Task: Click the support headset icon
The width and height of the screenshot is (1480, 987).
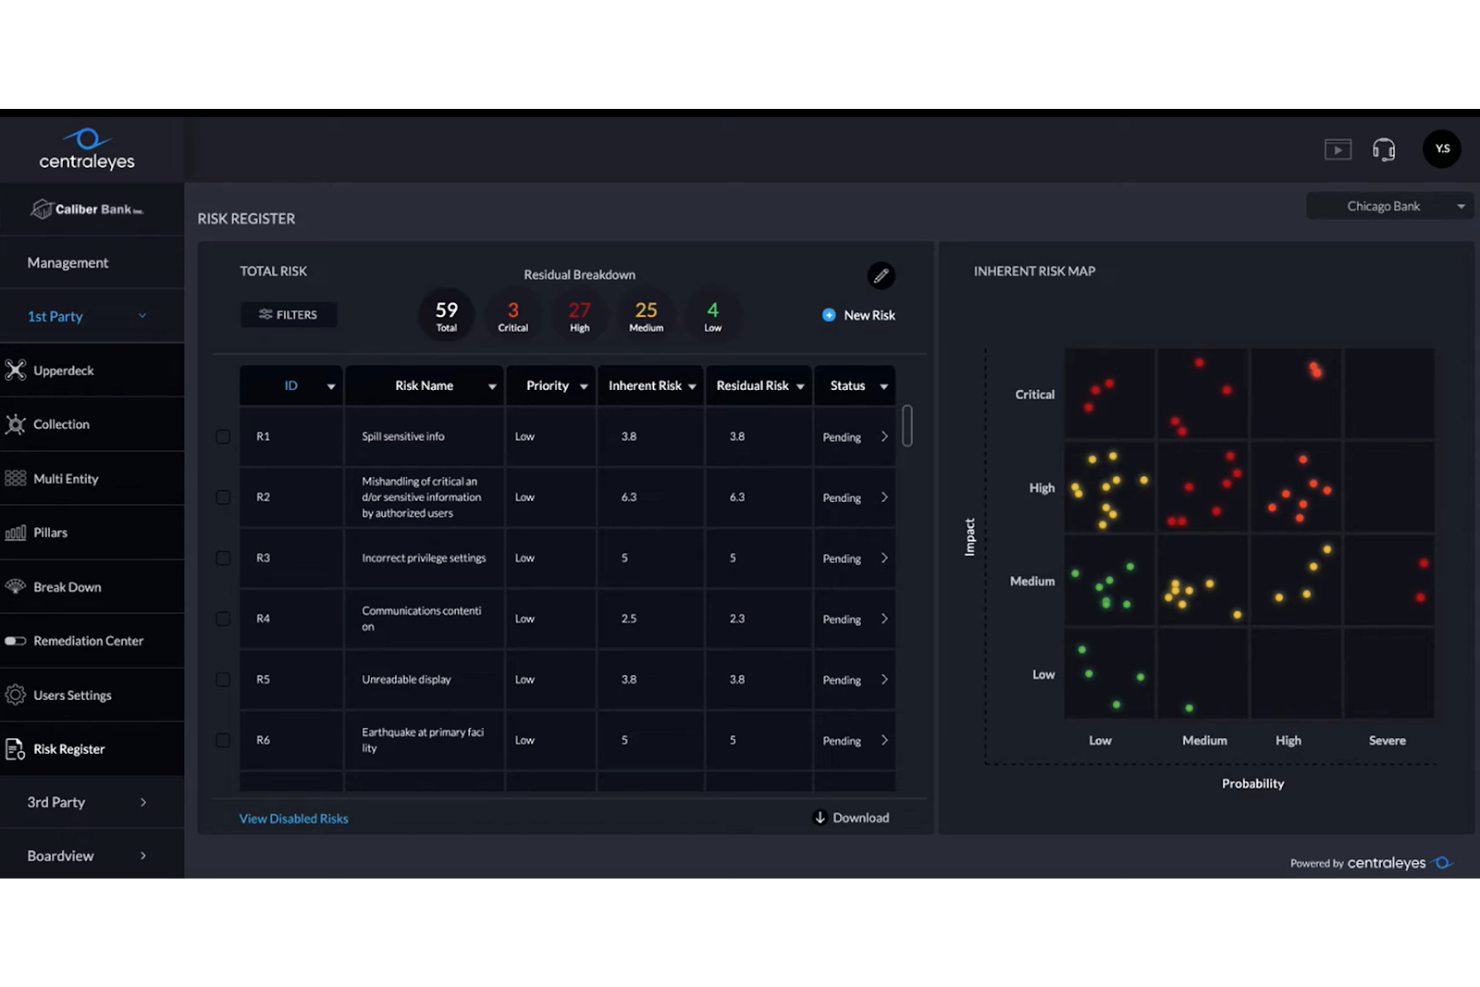Action: pyautogui.click(x=1384, y=148)
